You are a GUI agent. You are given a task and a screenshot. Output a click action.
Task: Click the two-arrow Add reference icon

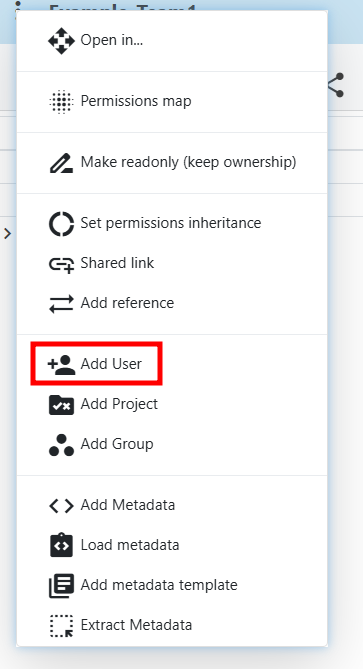(61, 304)
